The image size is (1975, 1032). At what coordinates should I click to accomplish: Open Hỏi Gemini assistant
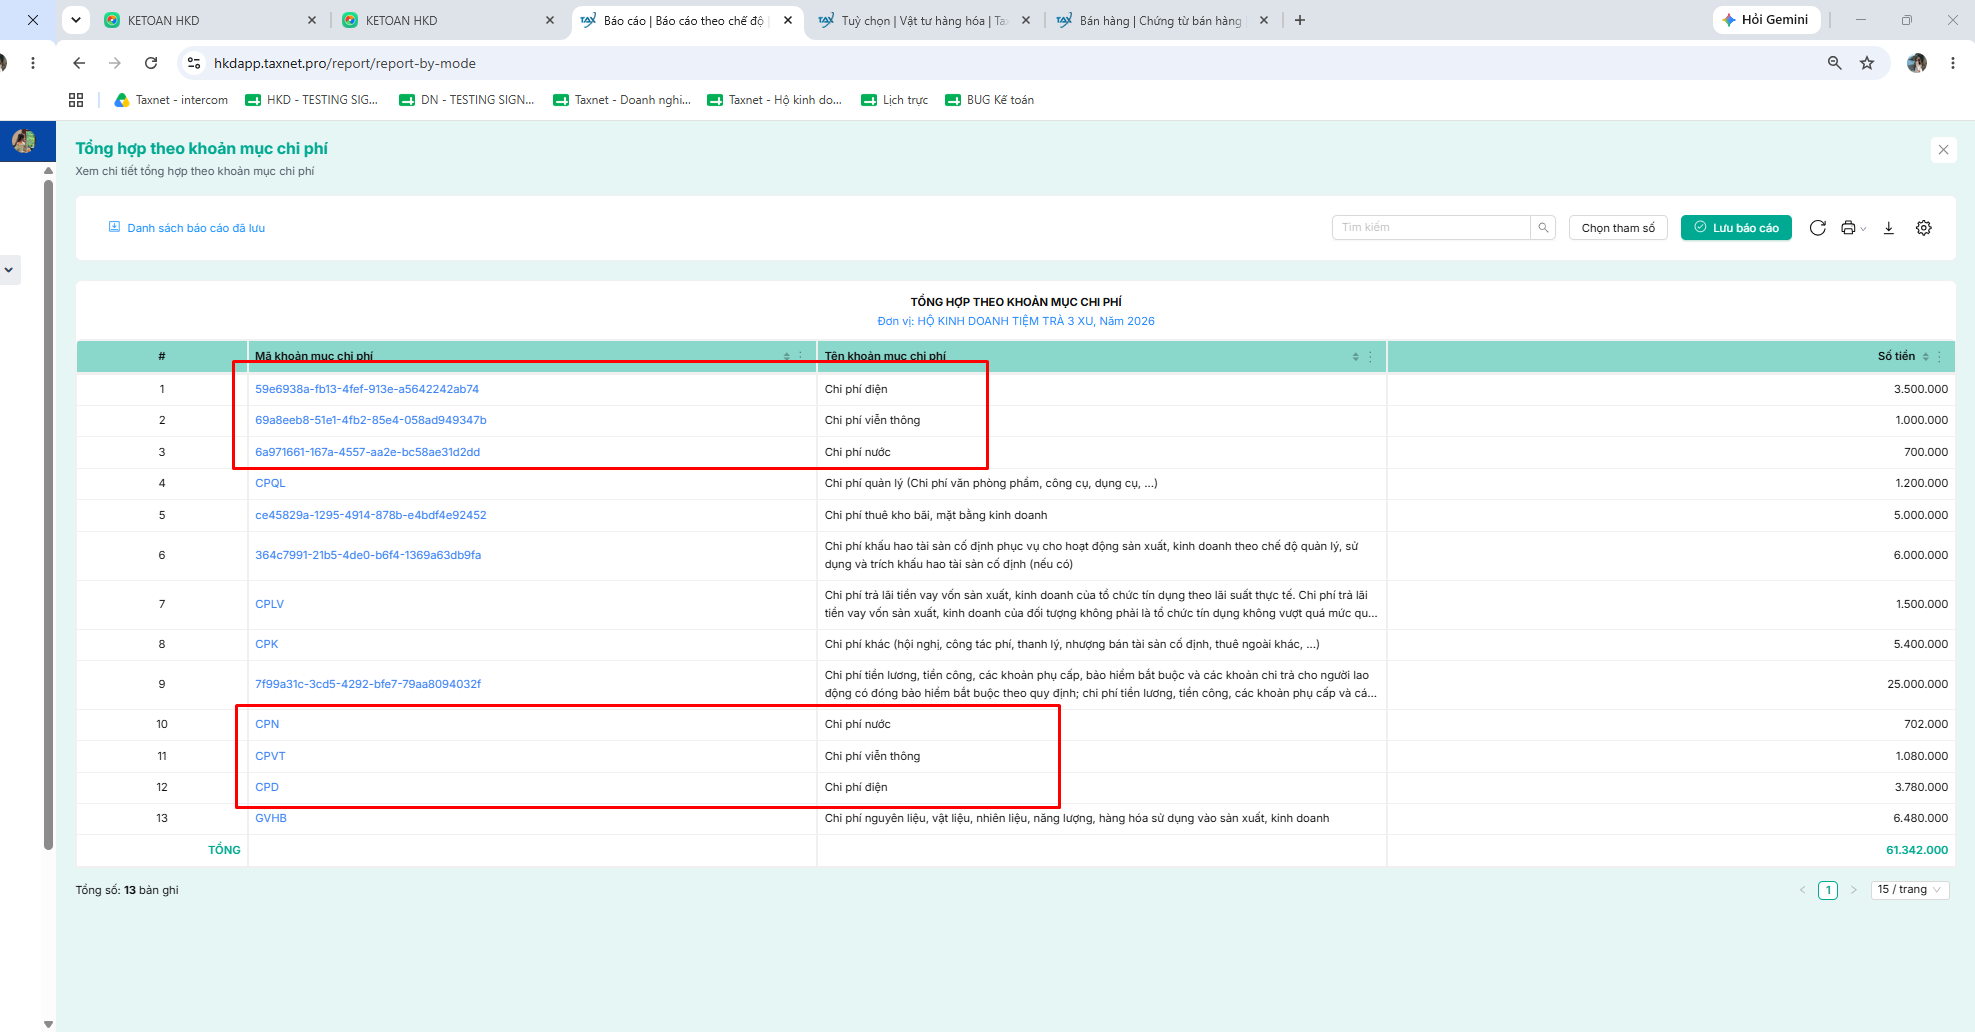(x=1766, y=20)
